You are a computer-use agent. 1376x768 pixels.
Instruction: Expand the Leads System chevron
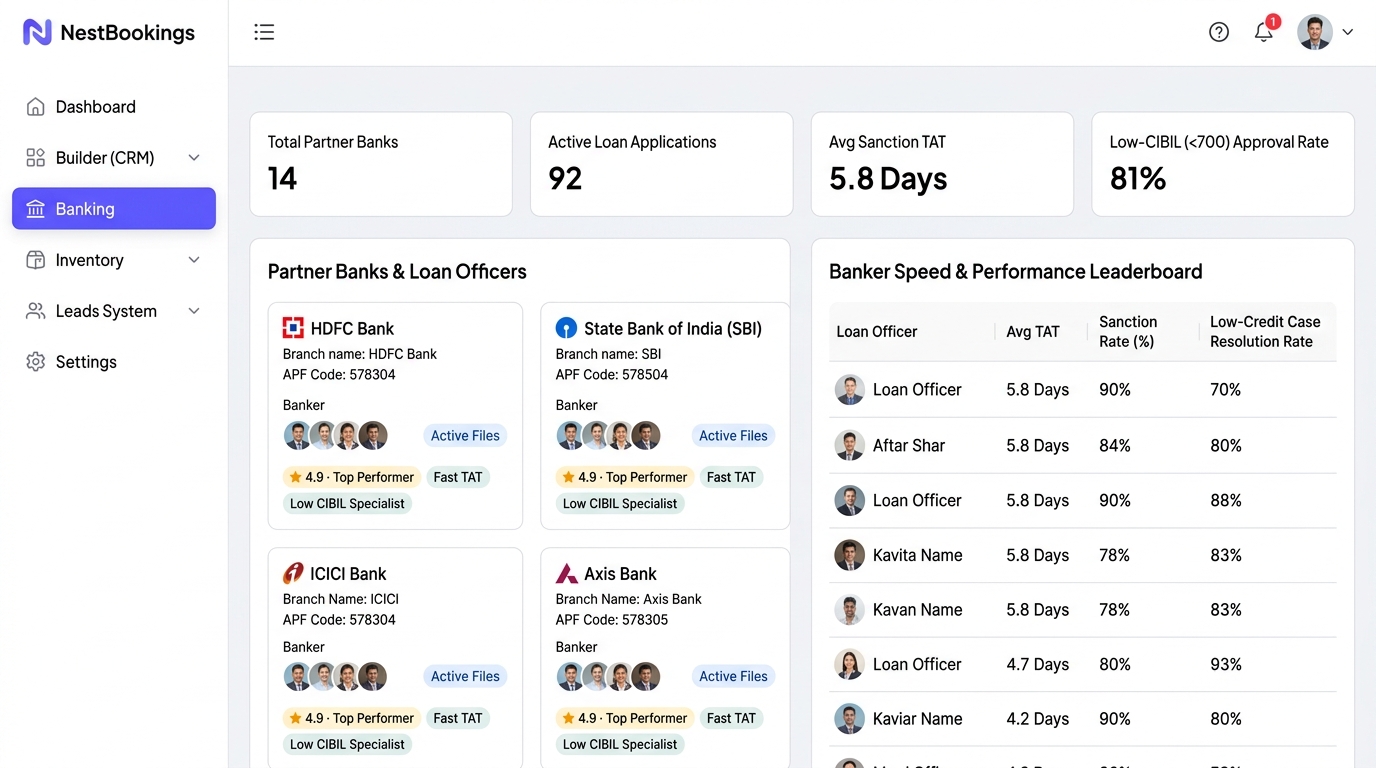point(194,311)
